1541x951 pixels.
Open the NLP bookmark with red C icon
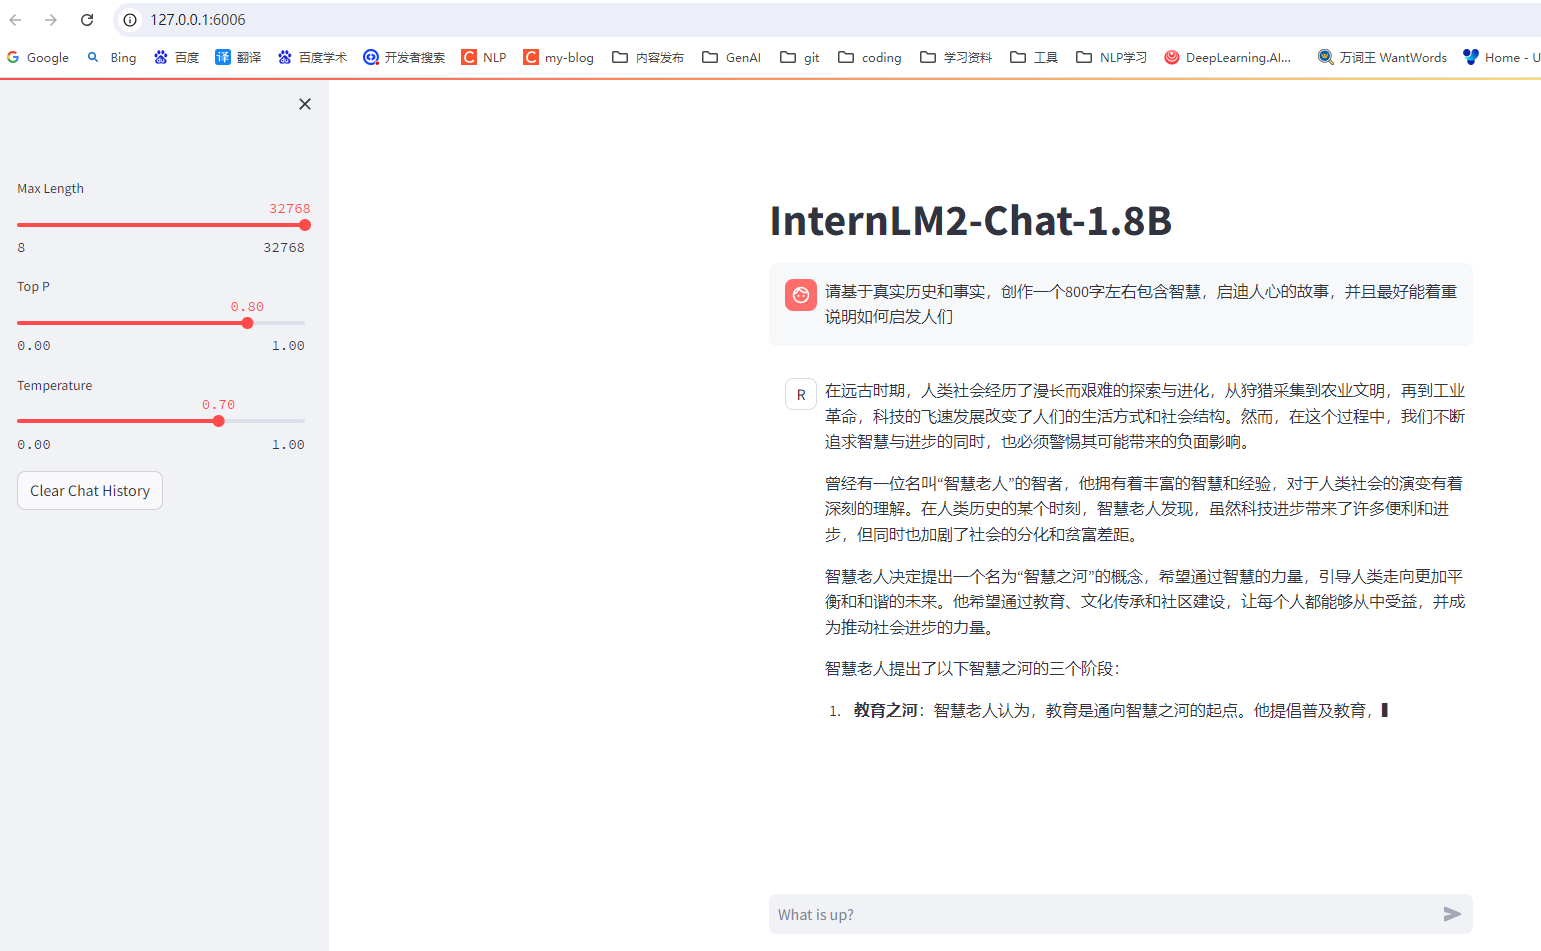tap(484, 57)
